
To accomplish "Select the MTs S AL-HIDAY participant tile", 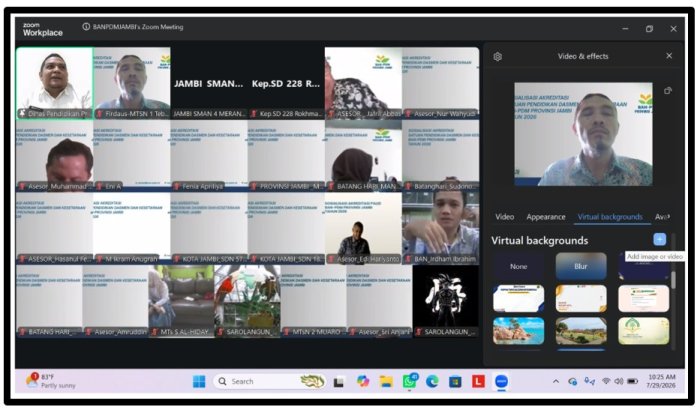I will pos(181,301).
